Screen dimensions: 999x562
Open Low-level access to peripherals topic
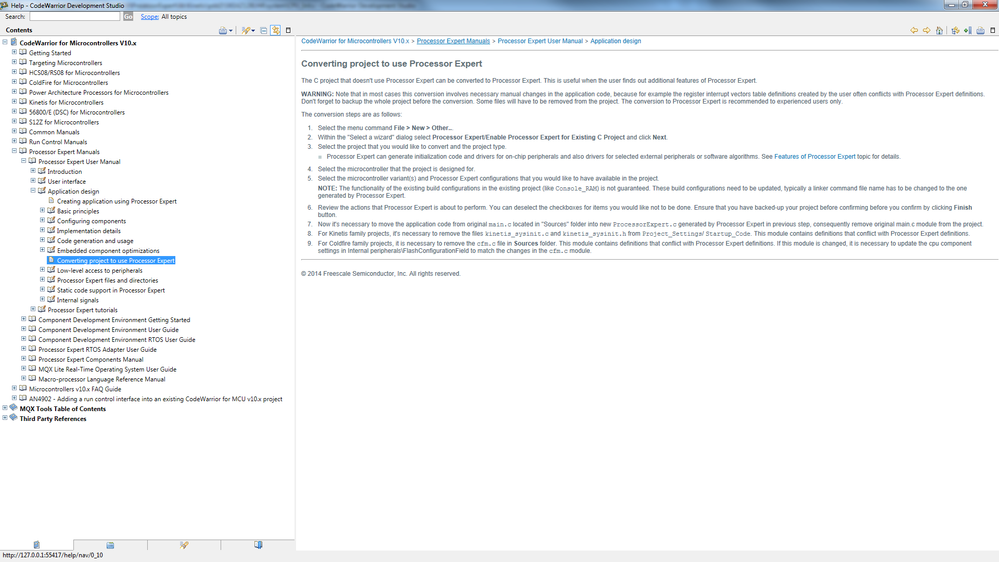tap(99, 270)
